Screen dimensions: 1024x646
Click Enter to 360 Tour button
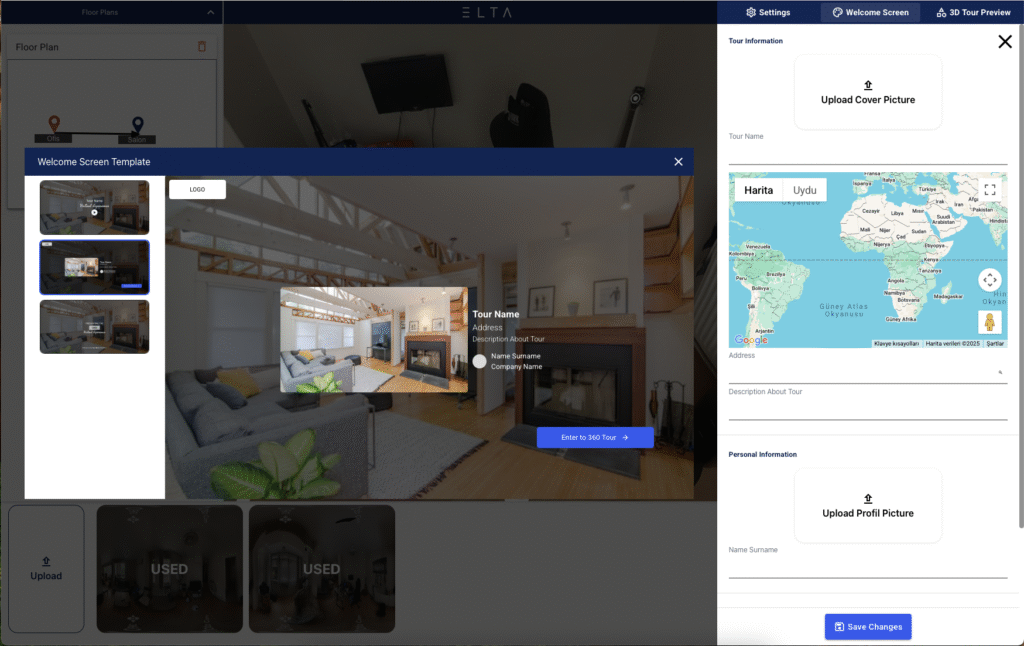[x=594, y=438]
